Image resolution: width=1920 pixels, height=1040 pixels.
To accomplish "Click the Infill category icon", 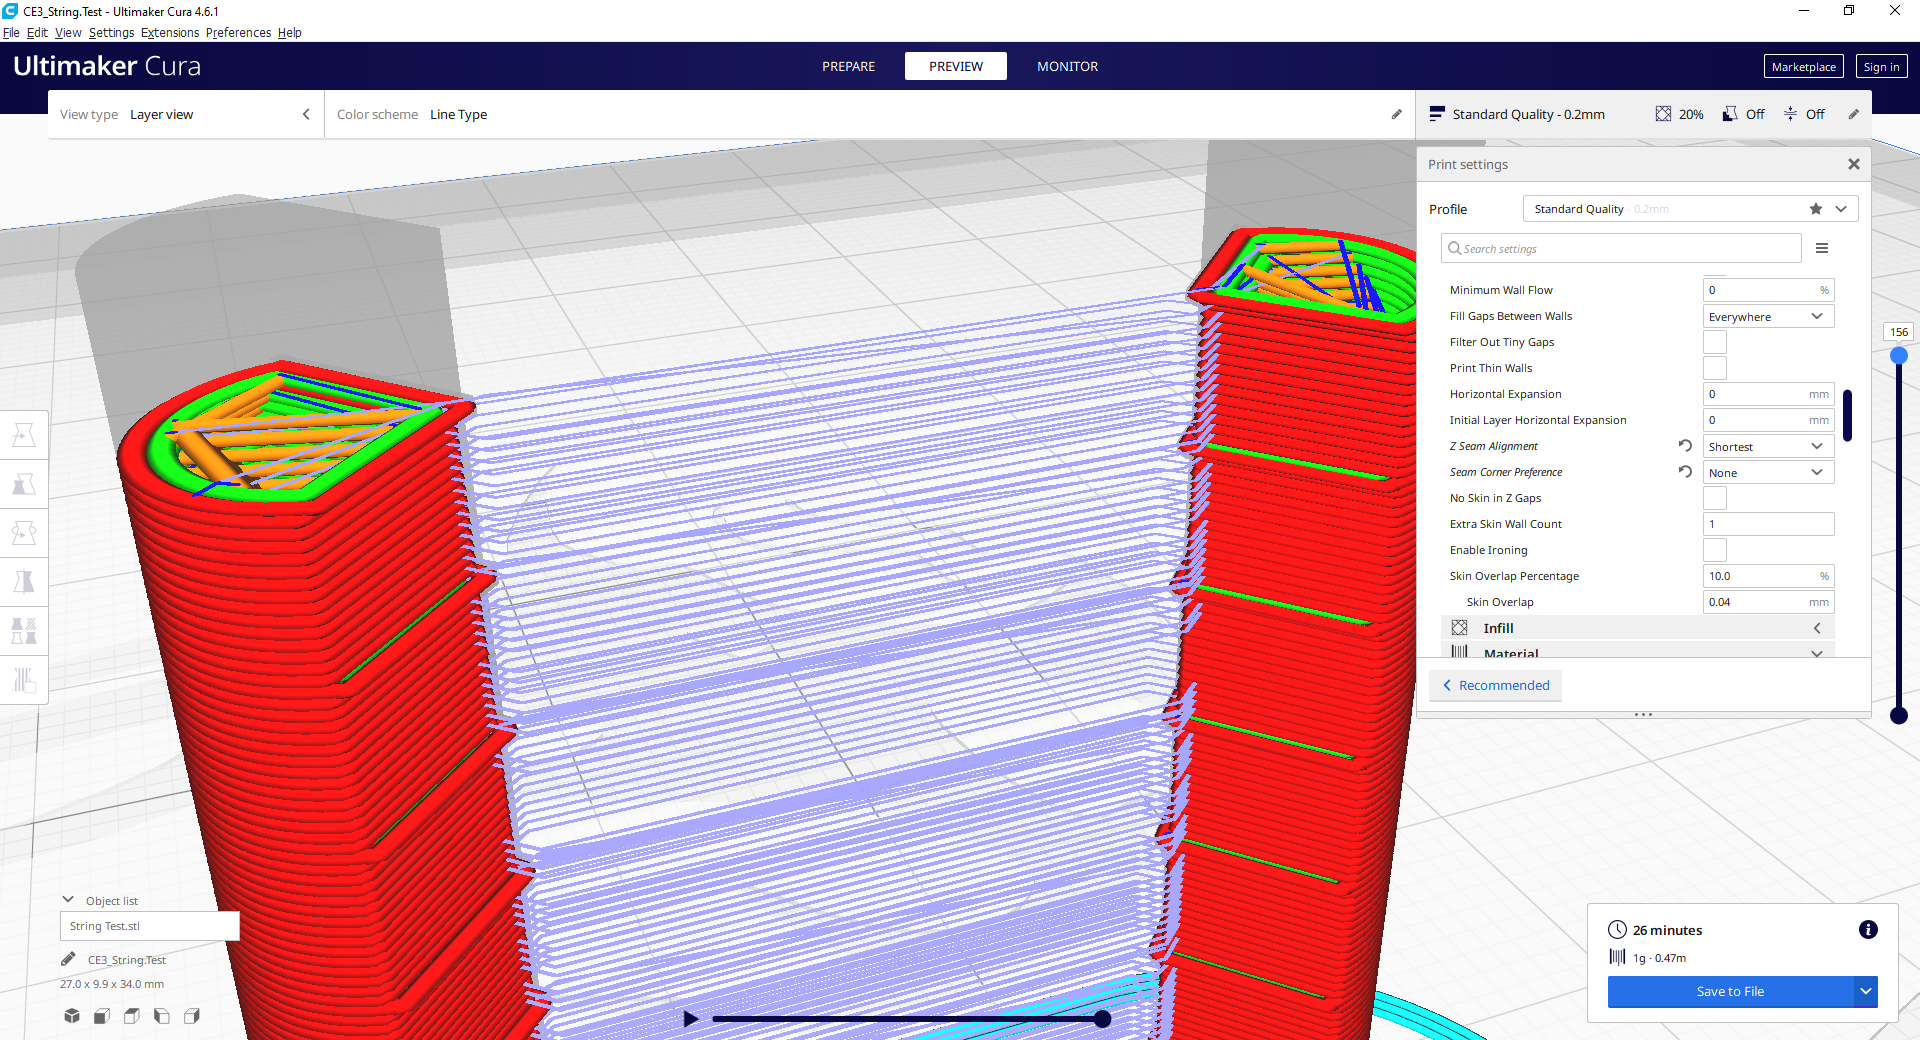I will pos(1460,628).
